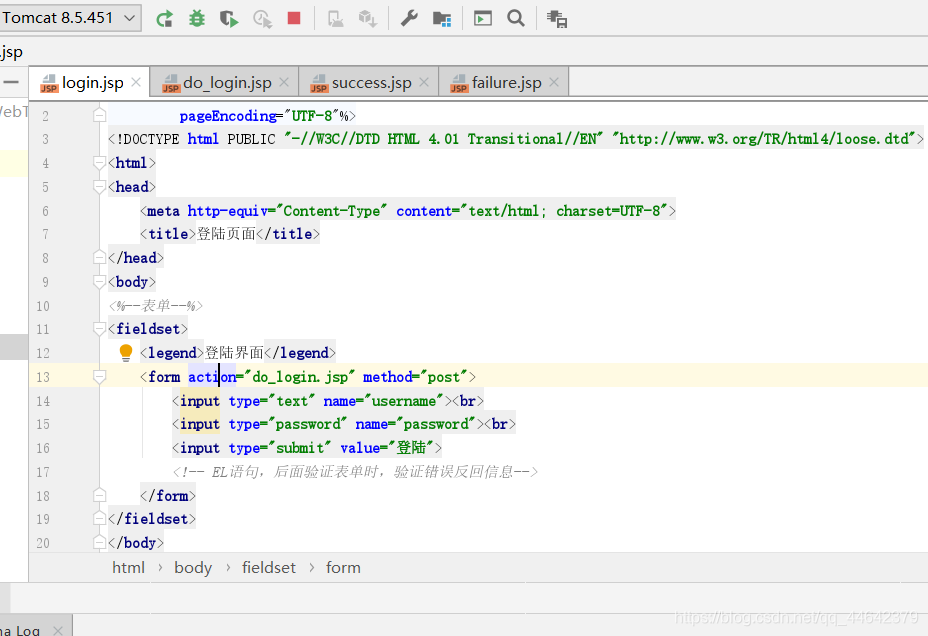Close the bottom Log tool tab
928x636 pixels.
(x=58, y=631)
